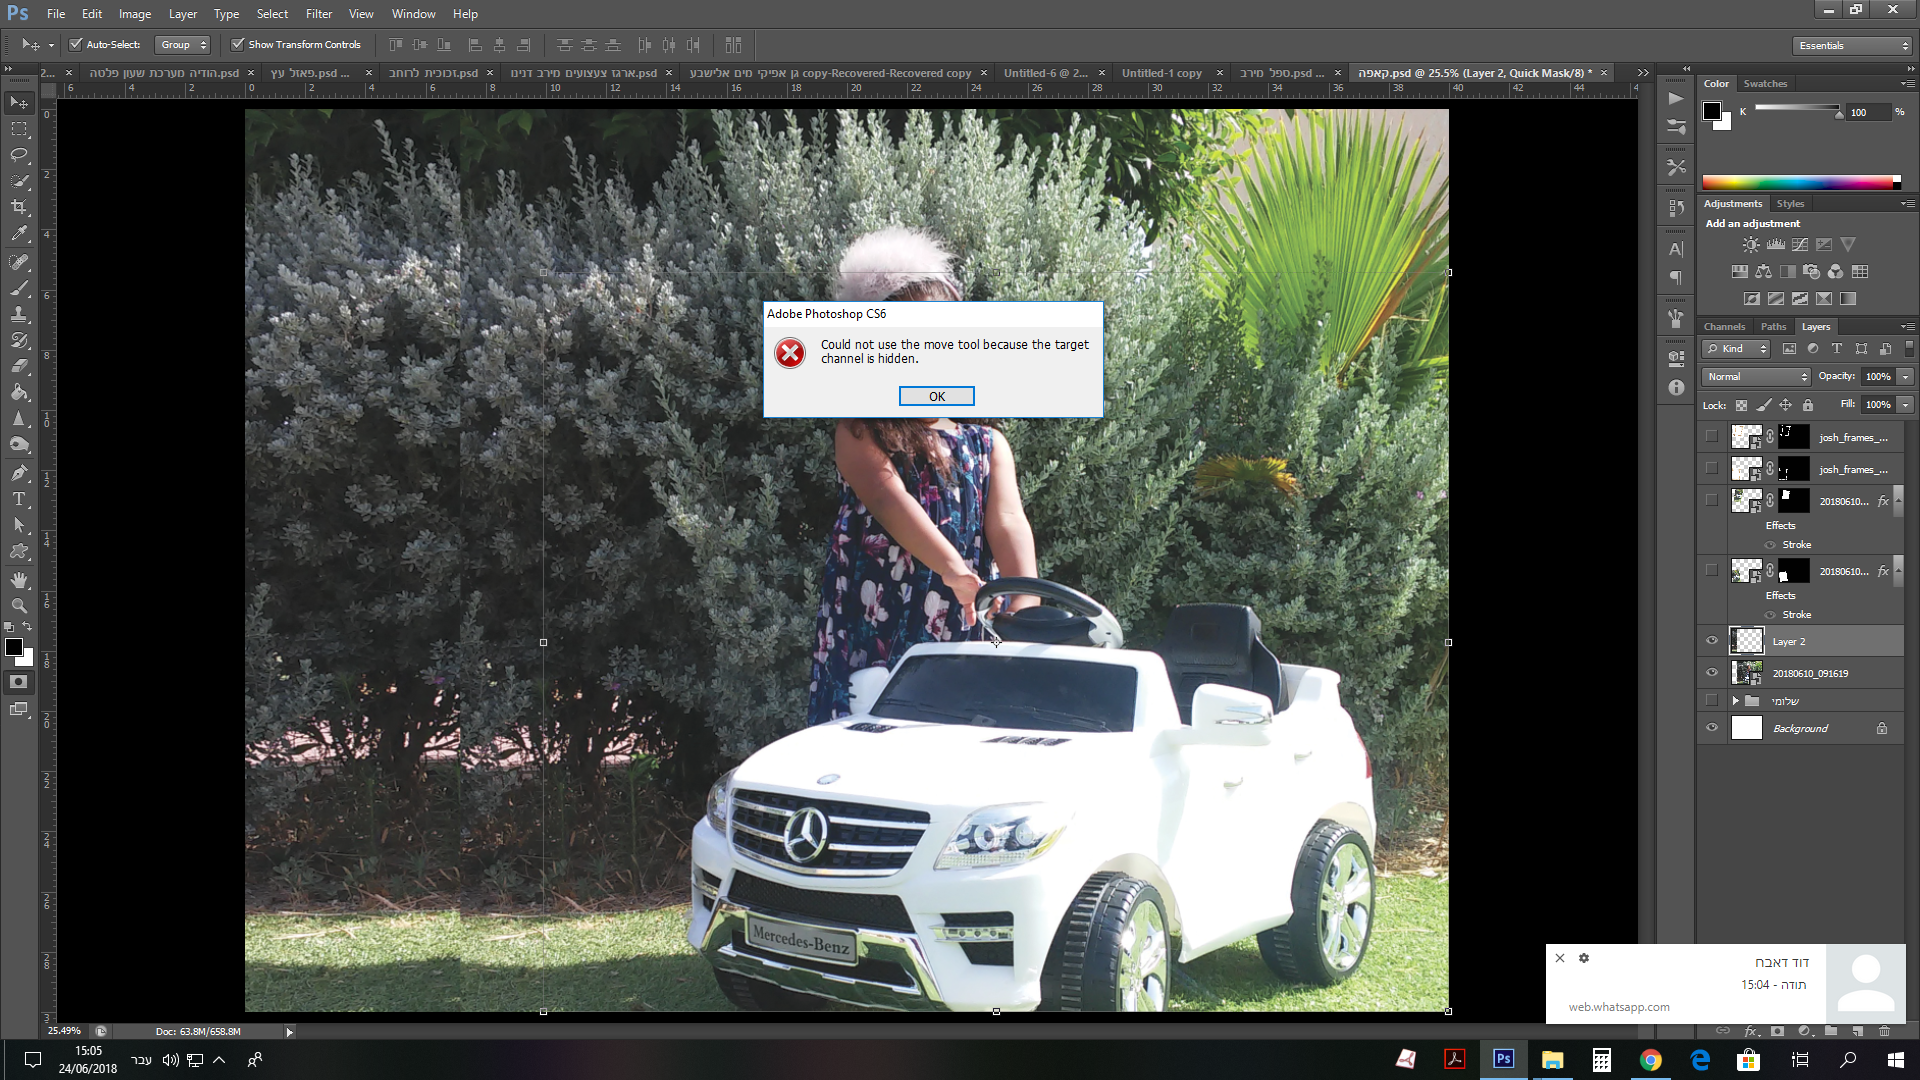Select the Pen tool
Image resolution: width=1920 pixels, height=1080 pixels.
(19, 472)
